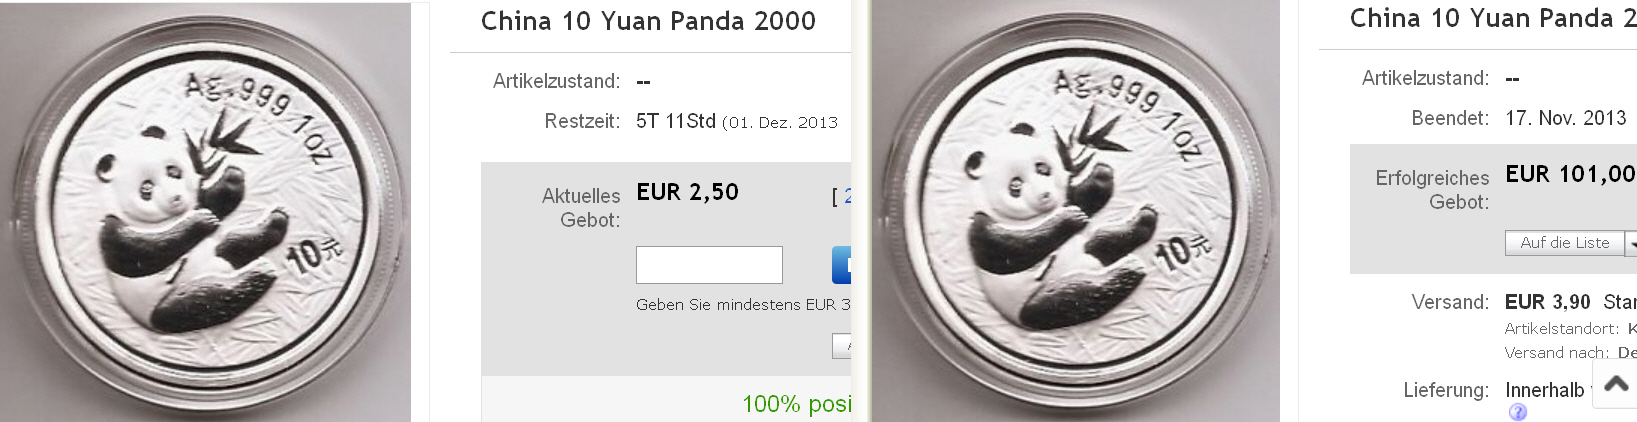
Task: Click the 17. Nov. 2013 end date
Action: (1566, 118)
